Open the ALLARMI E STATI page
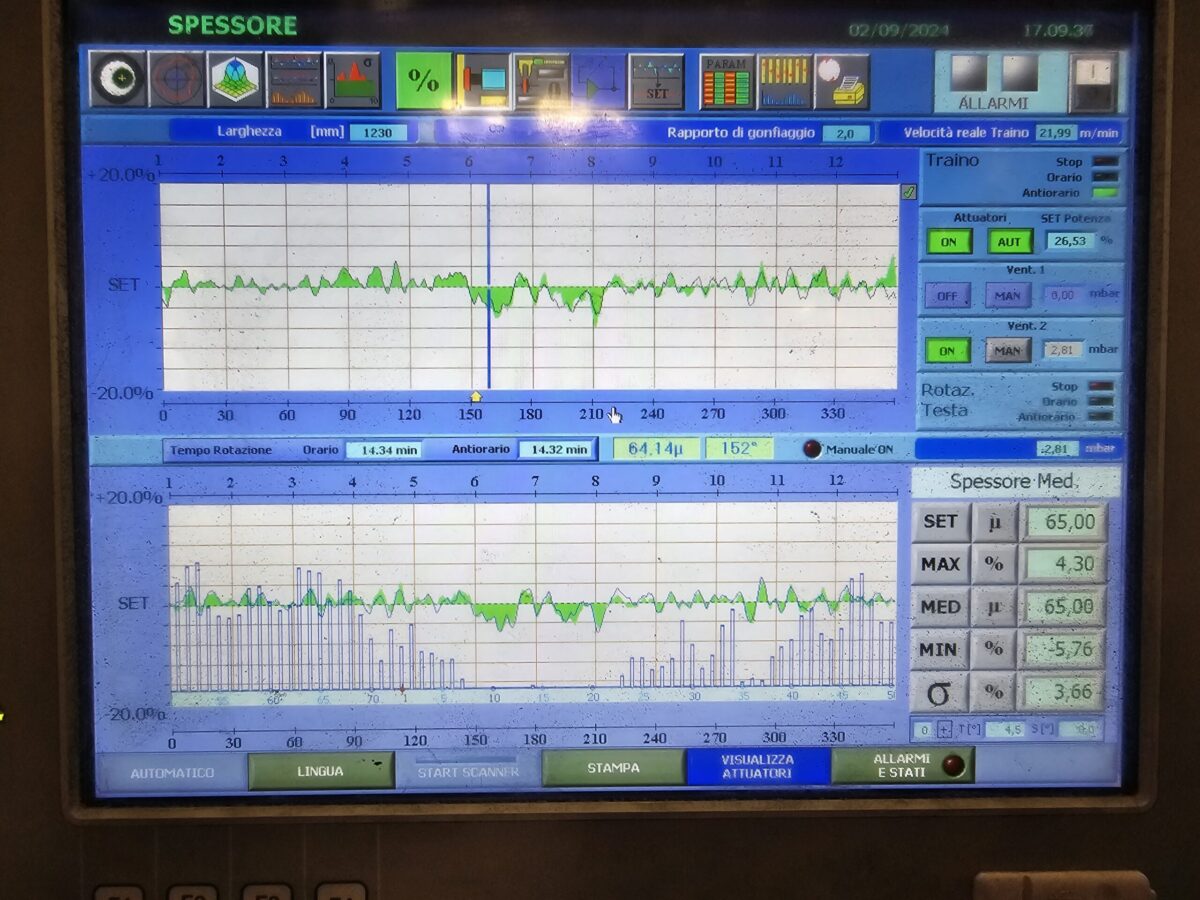 [902, 766]
